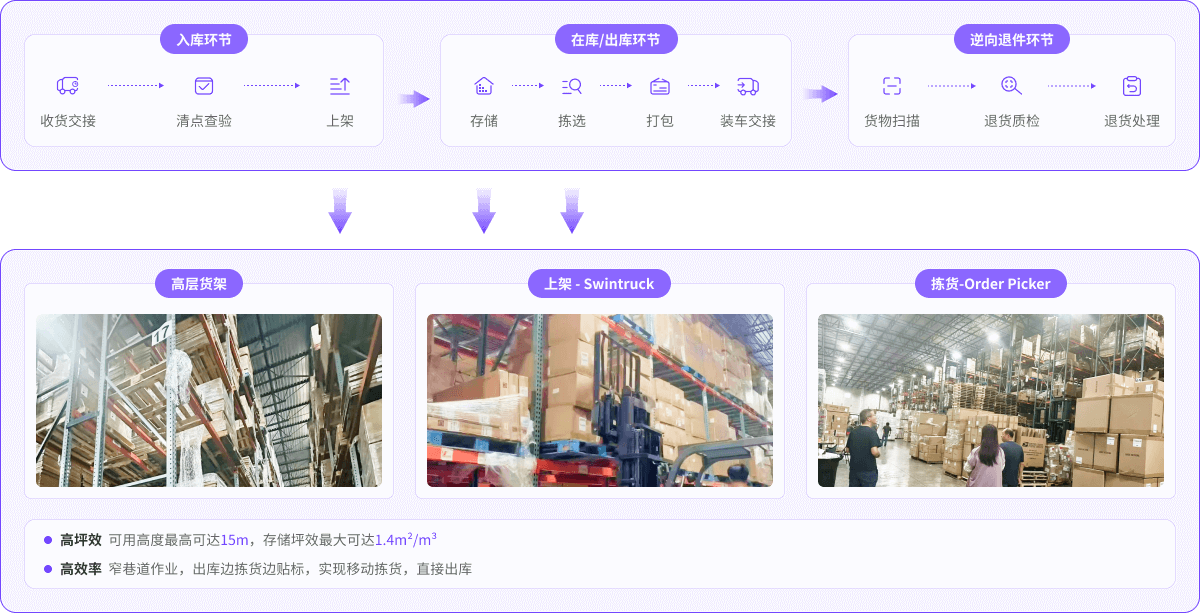Select the 逆向退件环节 stage label
This screenshot has width=1200, height=613.
[1011, 40]
